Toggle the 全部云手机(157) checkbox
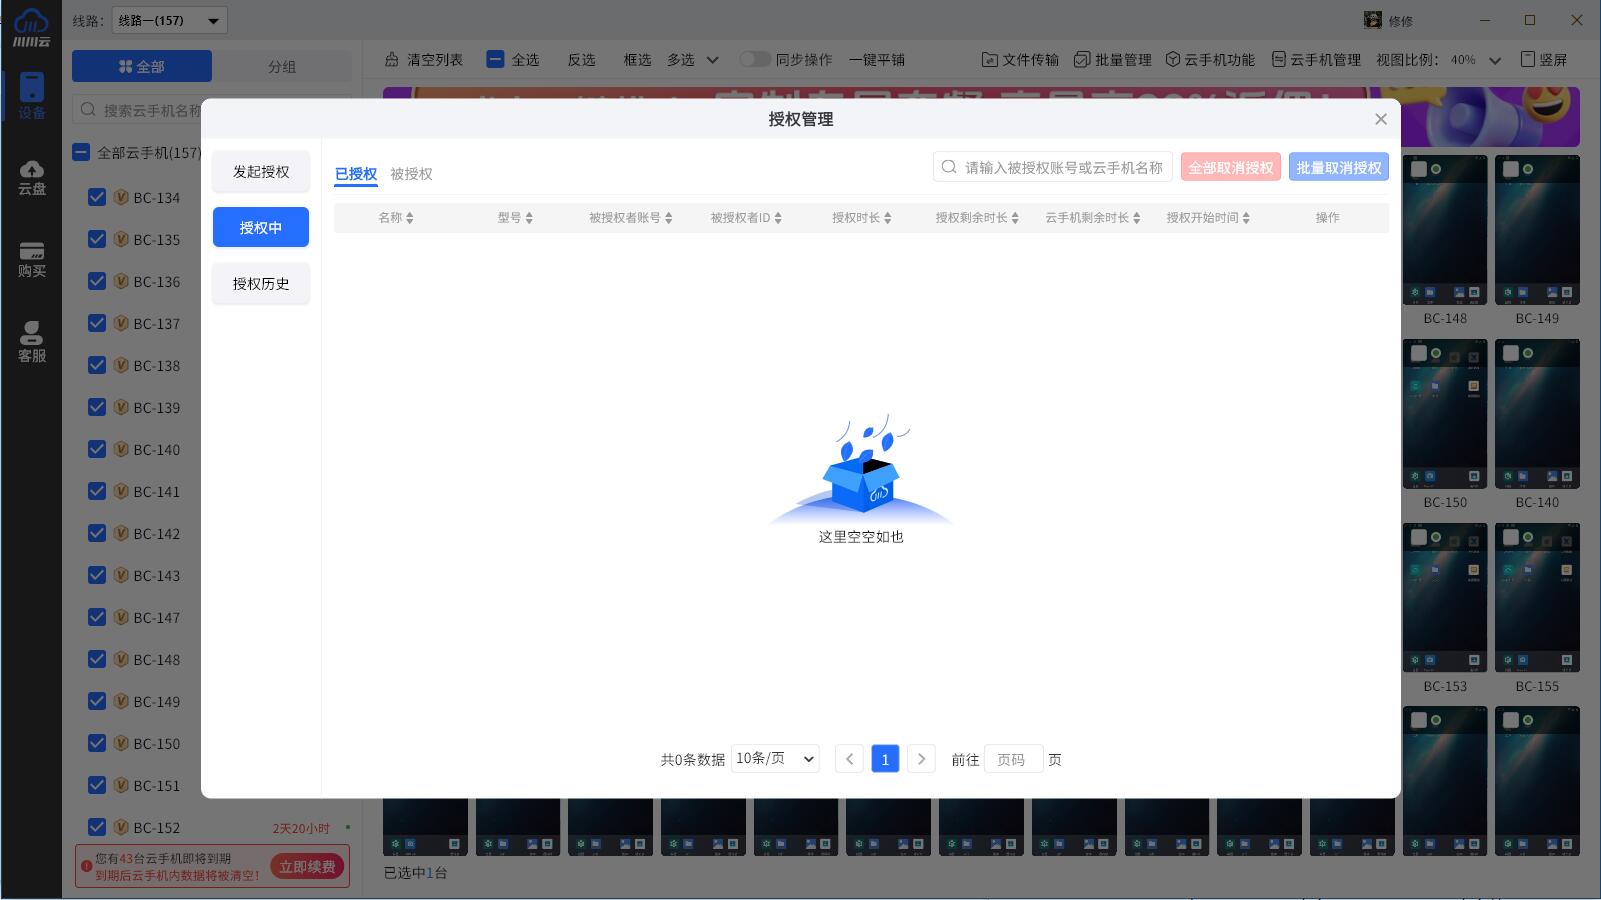This screenshot has height=900, width=1601. 81,153
